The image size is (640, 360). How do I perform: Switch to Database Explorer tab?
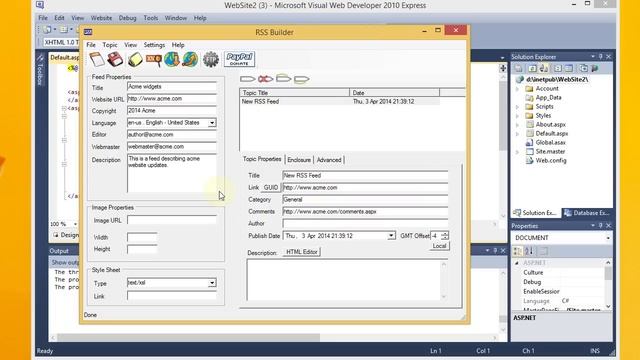click(587, 213)
